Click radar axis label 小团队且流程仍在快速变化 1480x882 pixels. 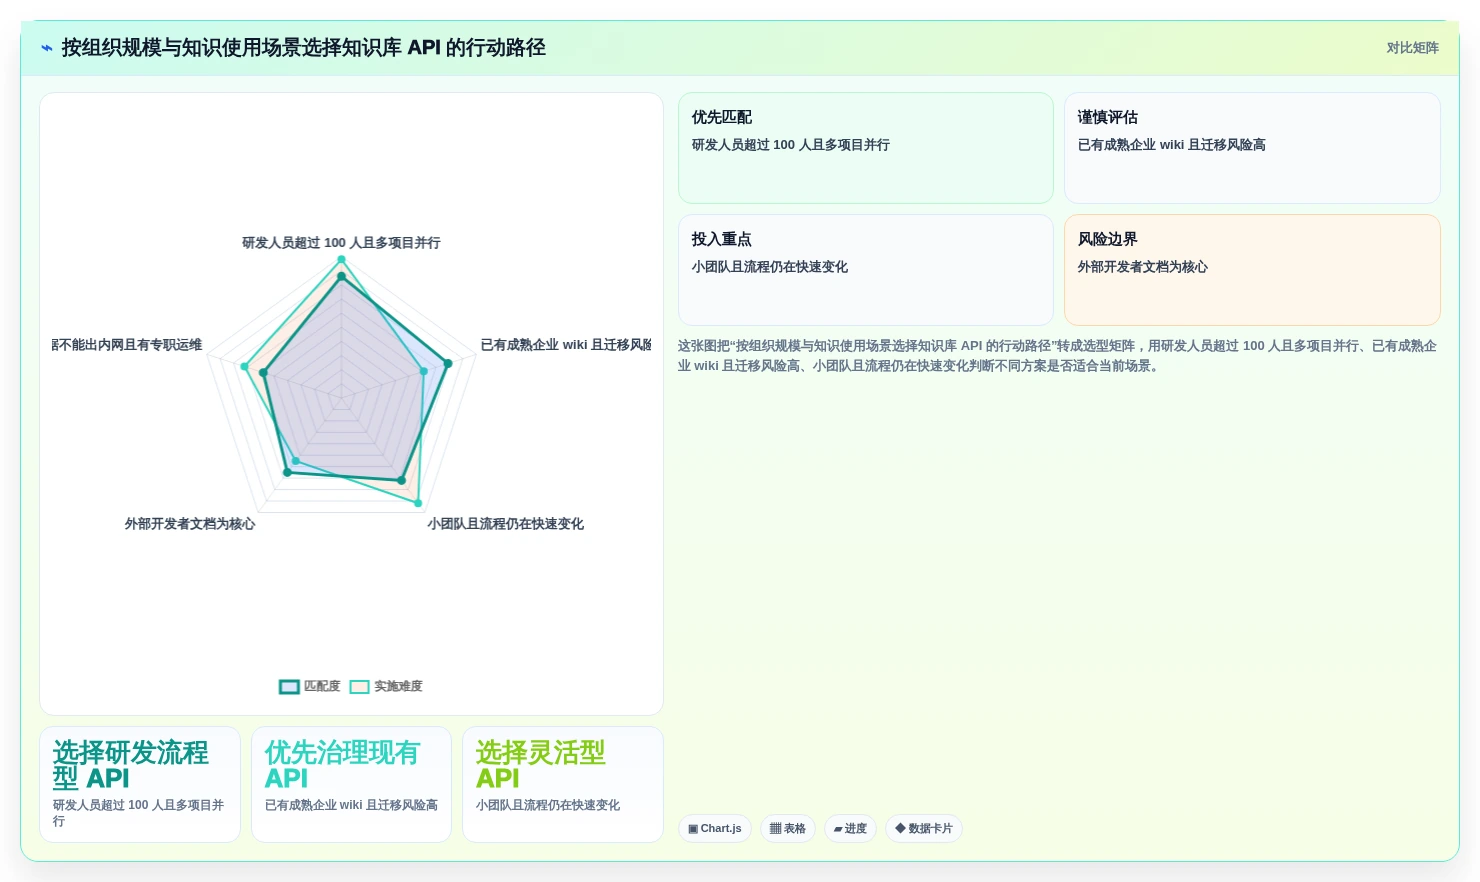point(506,524)
